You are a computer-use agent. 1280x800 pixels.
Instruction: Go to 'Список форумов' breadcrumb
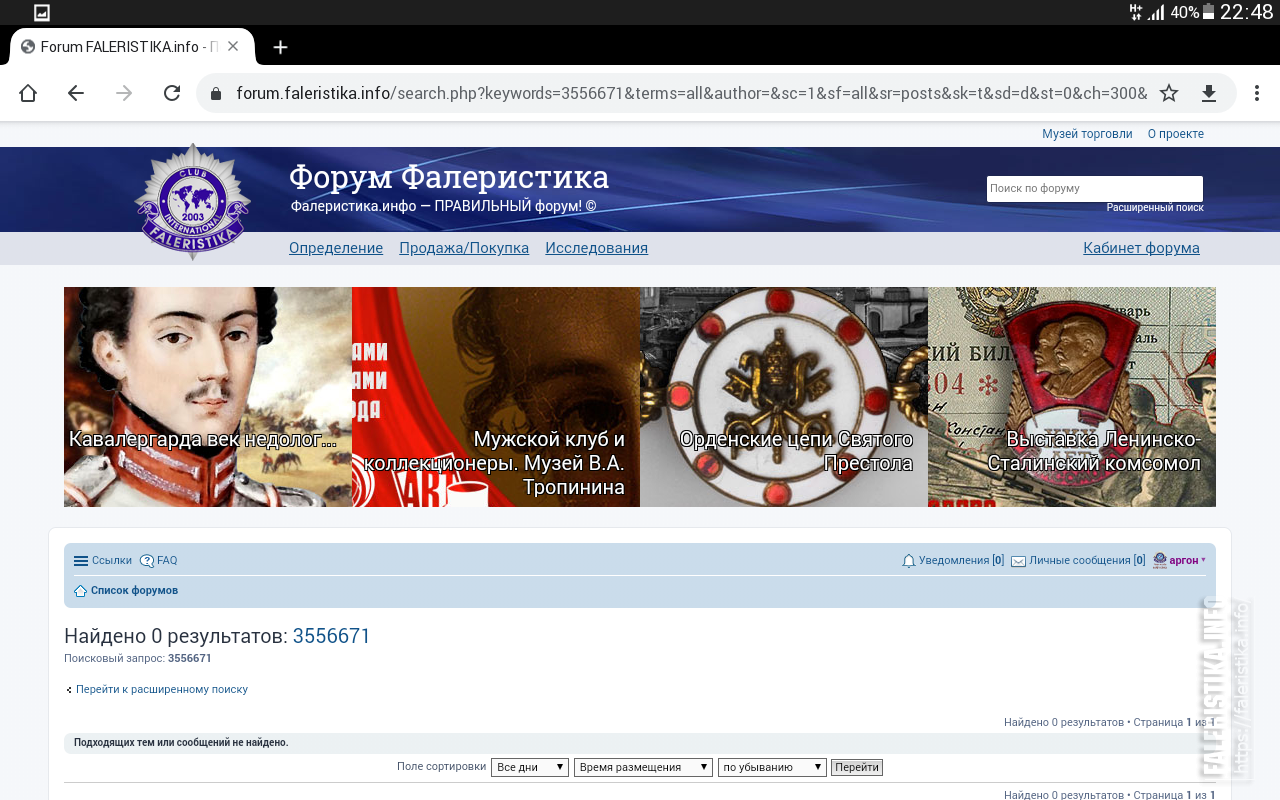coord(134,591)
